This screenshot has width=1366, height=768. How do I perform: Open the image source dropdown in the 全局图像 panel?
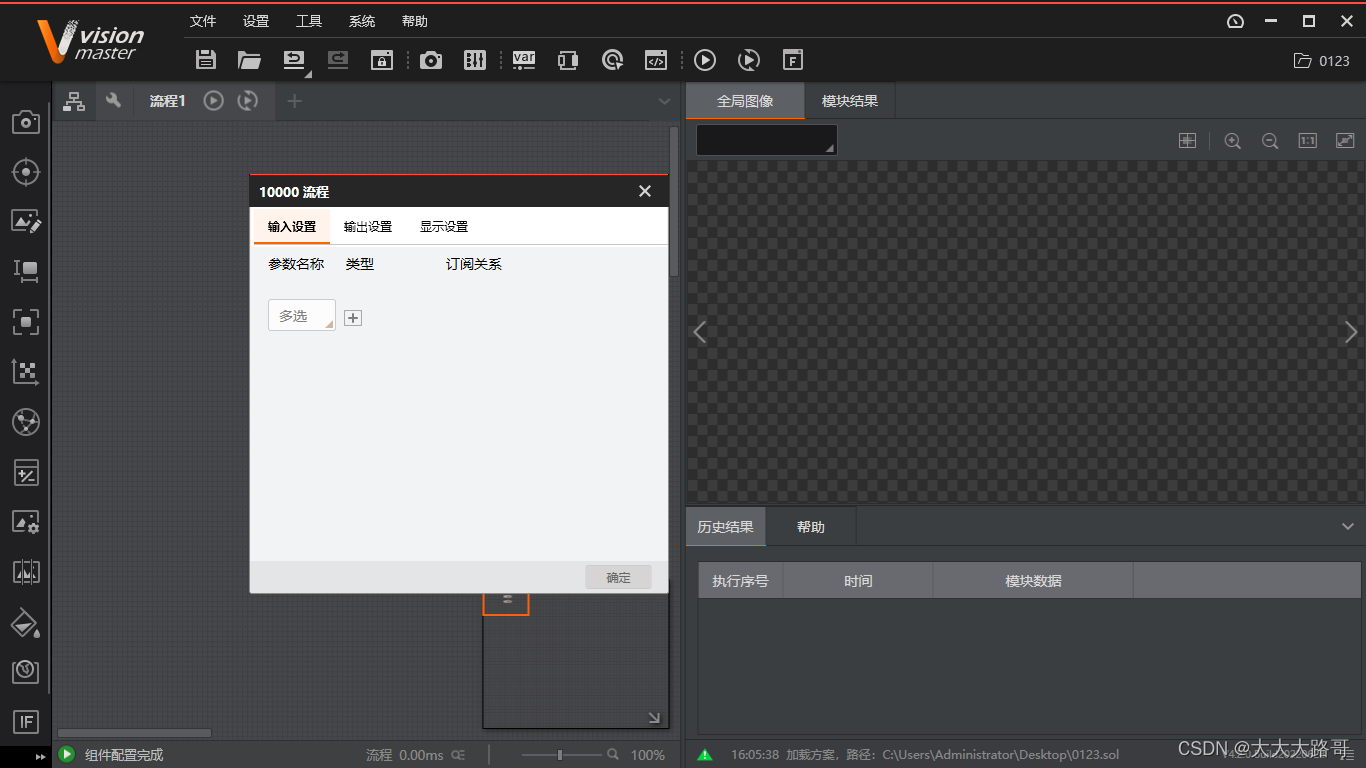click(767, 141)
